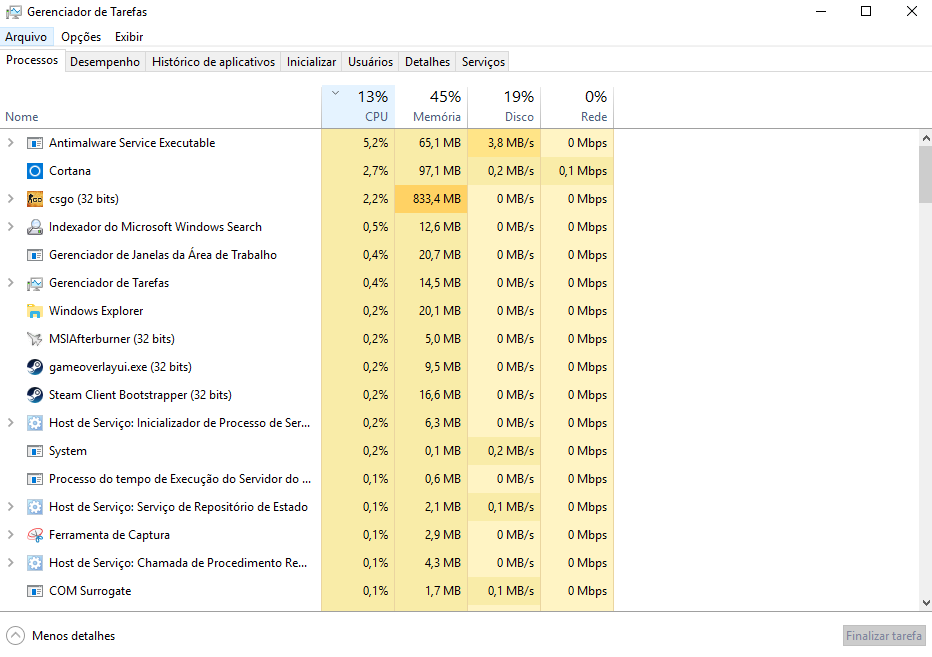This screenshot has height=657, width=932.
Task: Click the scrollbar down arrow
Action: [925, 603]
